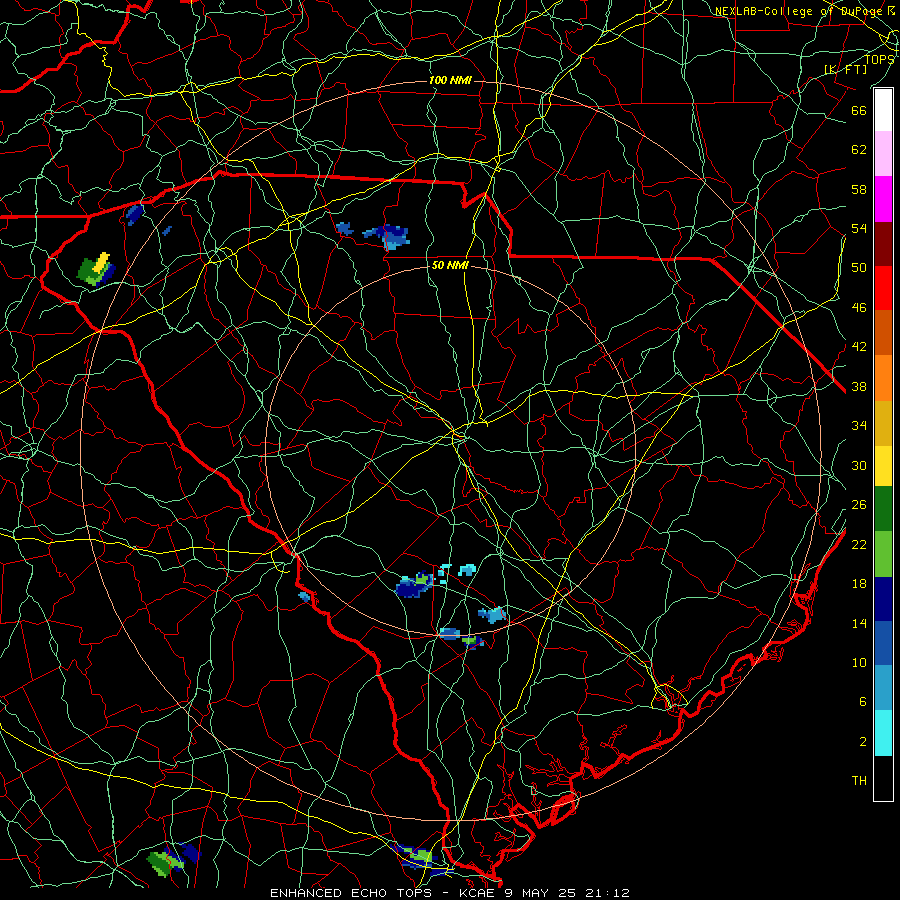Click the "10" legend value

[859, 662]
